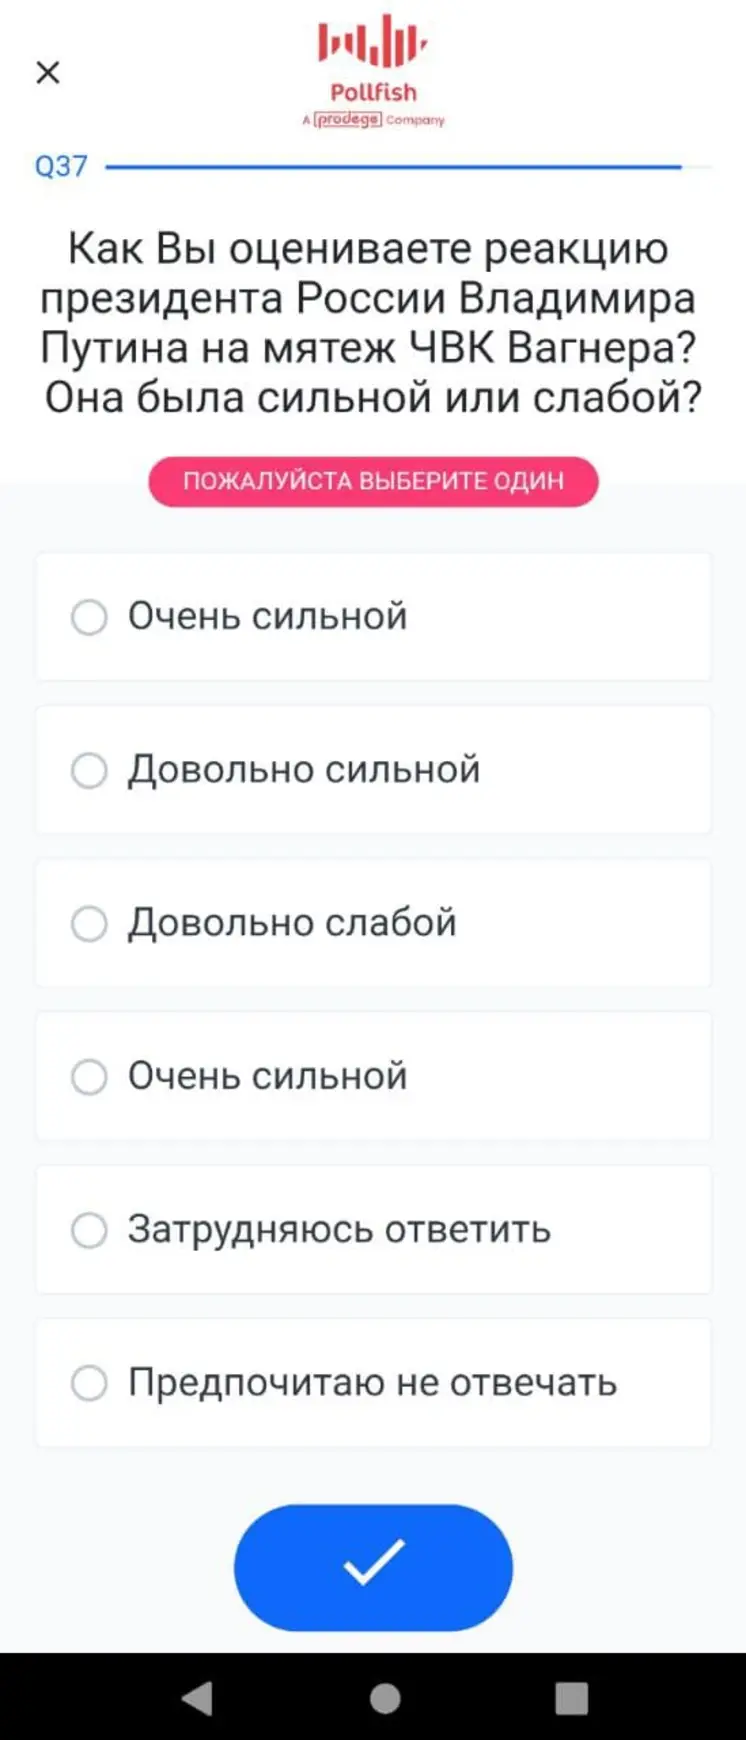Mark the 'Затрудняюсь ответить' radio circle
Viewport: 746px width, 1740px height.
[89, 1230]
